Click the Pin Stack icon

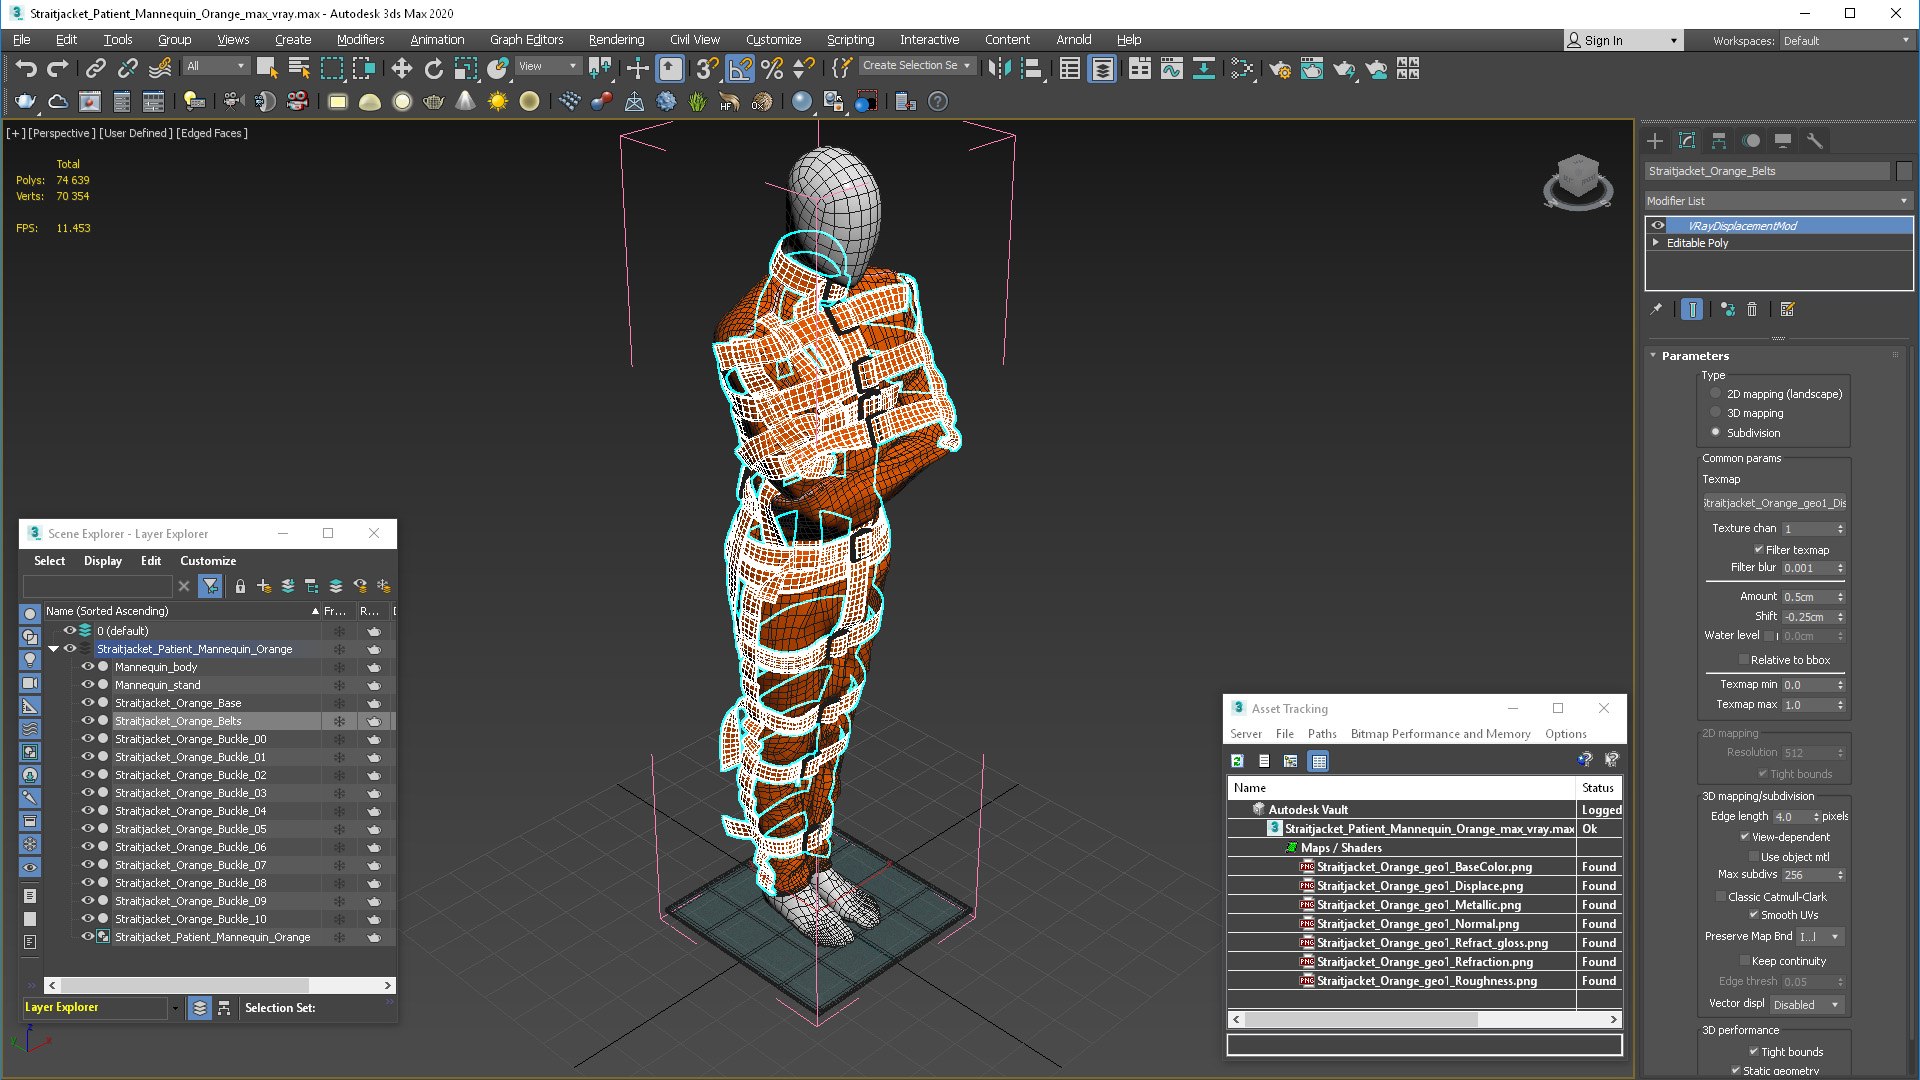(1656, 310)
